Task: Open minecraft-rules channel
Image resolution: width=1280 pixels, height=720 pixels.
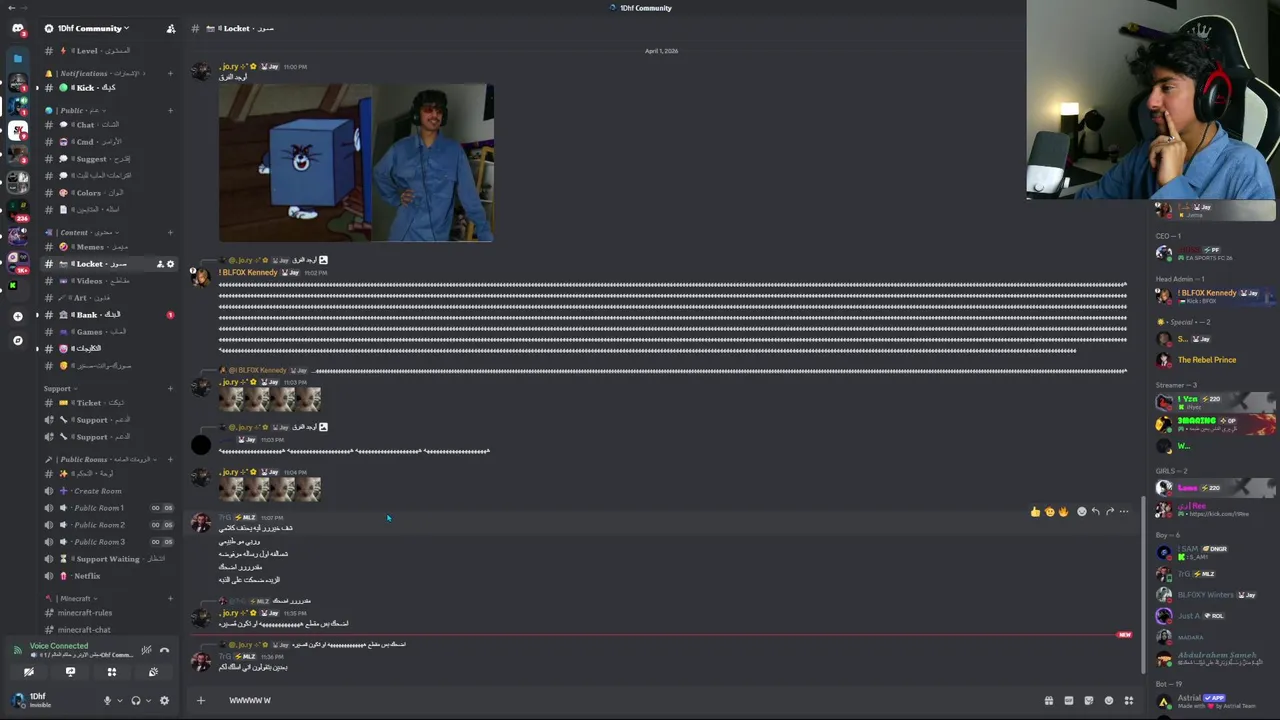Action: coord(109,612)
